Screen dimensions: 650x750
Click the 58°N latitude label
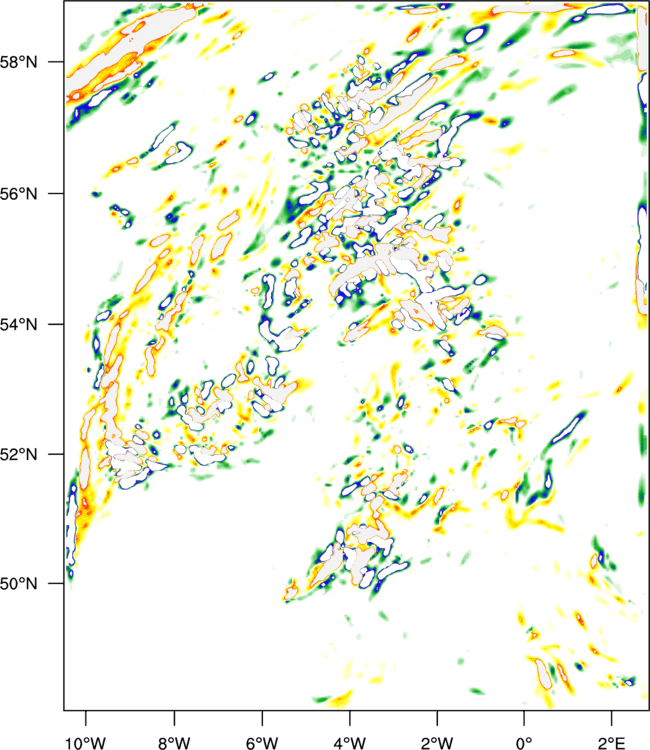(x=18, y=62)
